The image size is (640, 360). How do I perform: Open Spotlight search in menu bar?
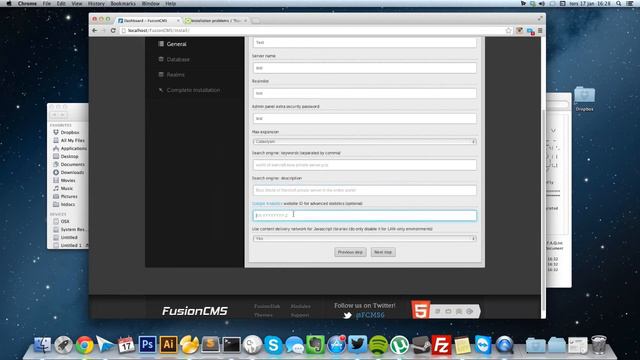[x=619, y=3]
